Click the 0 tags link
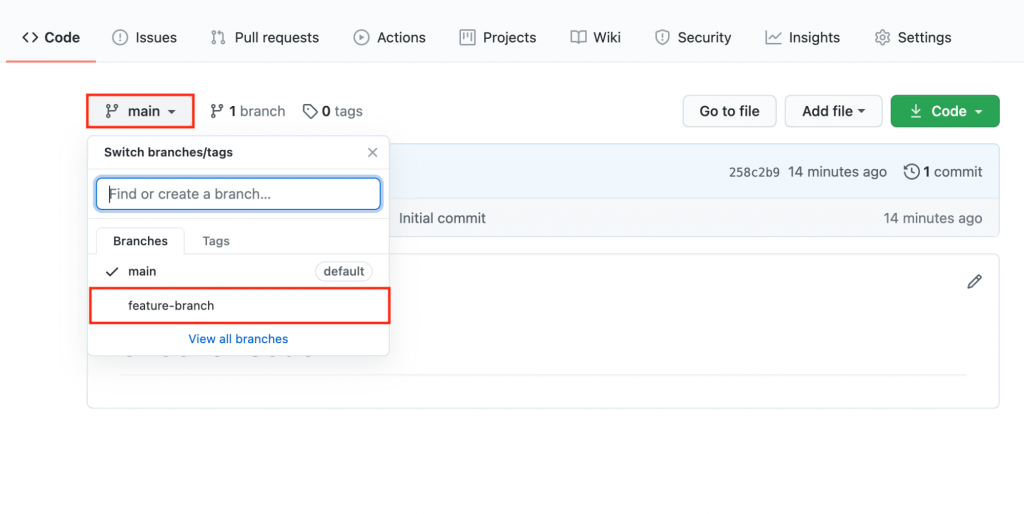 (x=333, y=111)
